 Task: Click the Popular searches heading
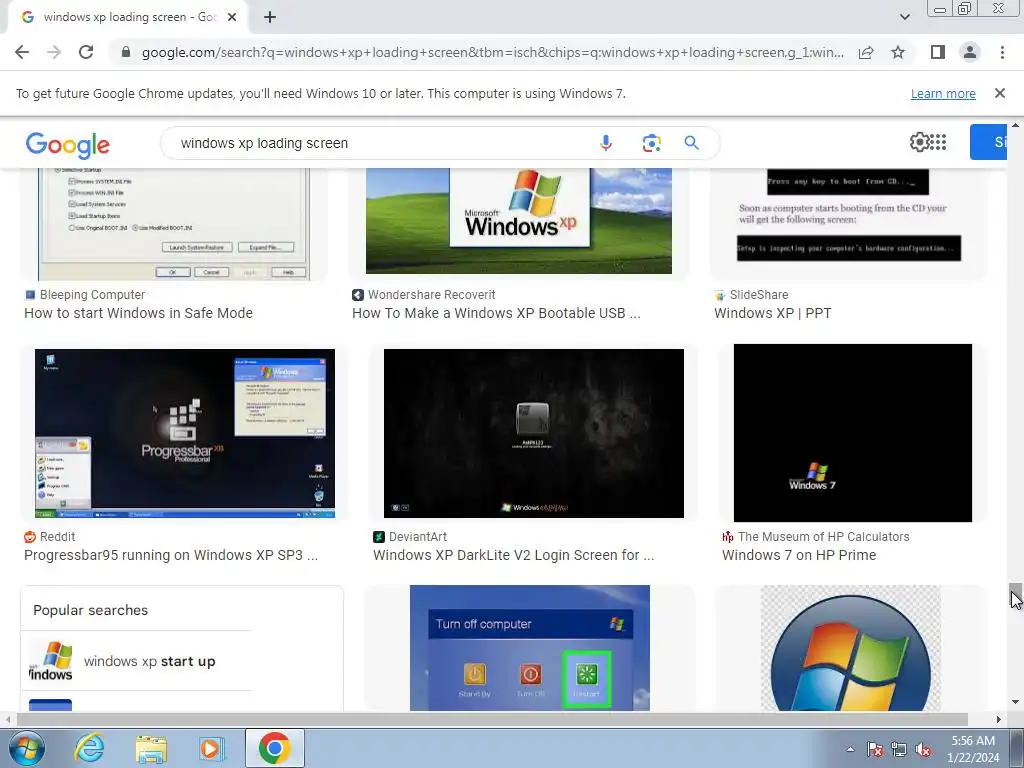[91, 610]
